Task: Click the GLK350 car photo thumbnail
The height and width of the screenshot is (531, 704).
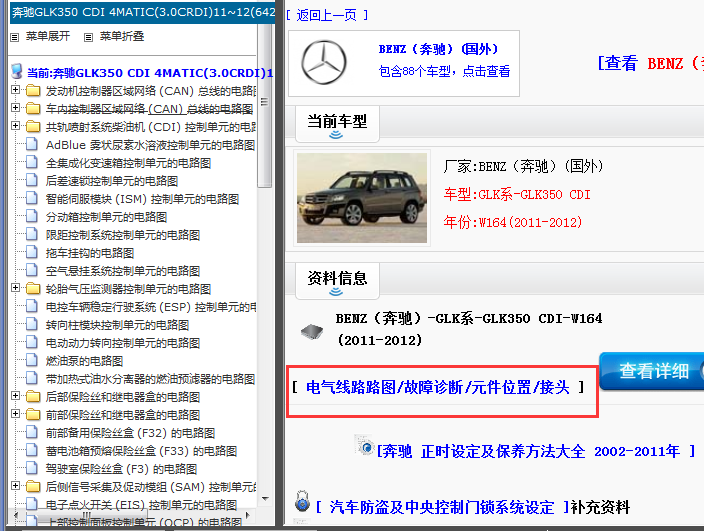Action: (362, 198)
